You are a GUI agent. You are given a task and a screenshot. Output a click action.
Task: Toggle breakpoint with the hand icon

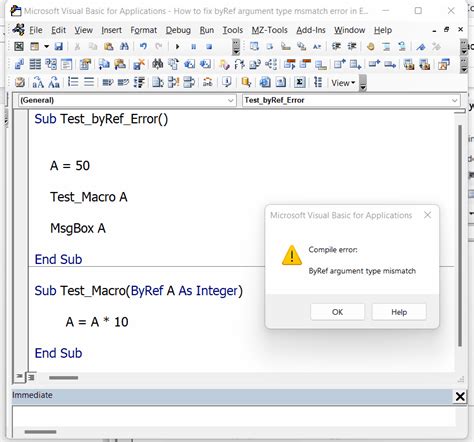370,46
